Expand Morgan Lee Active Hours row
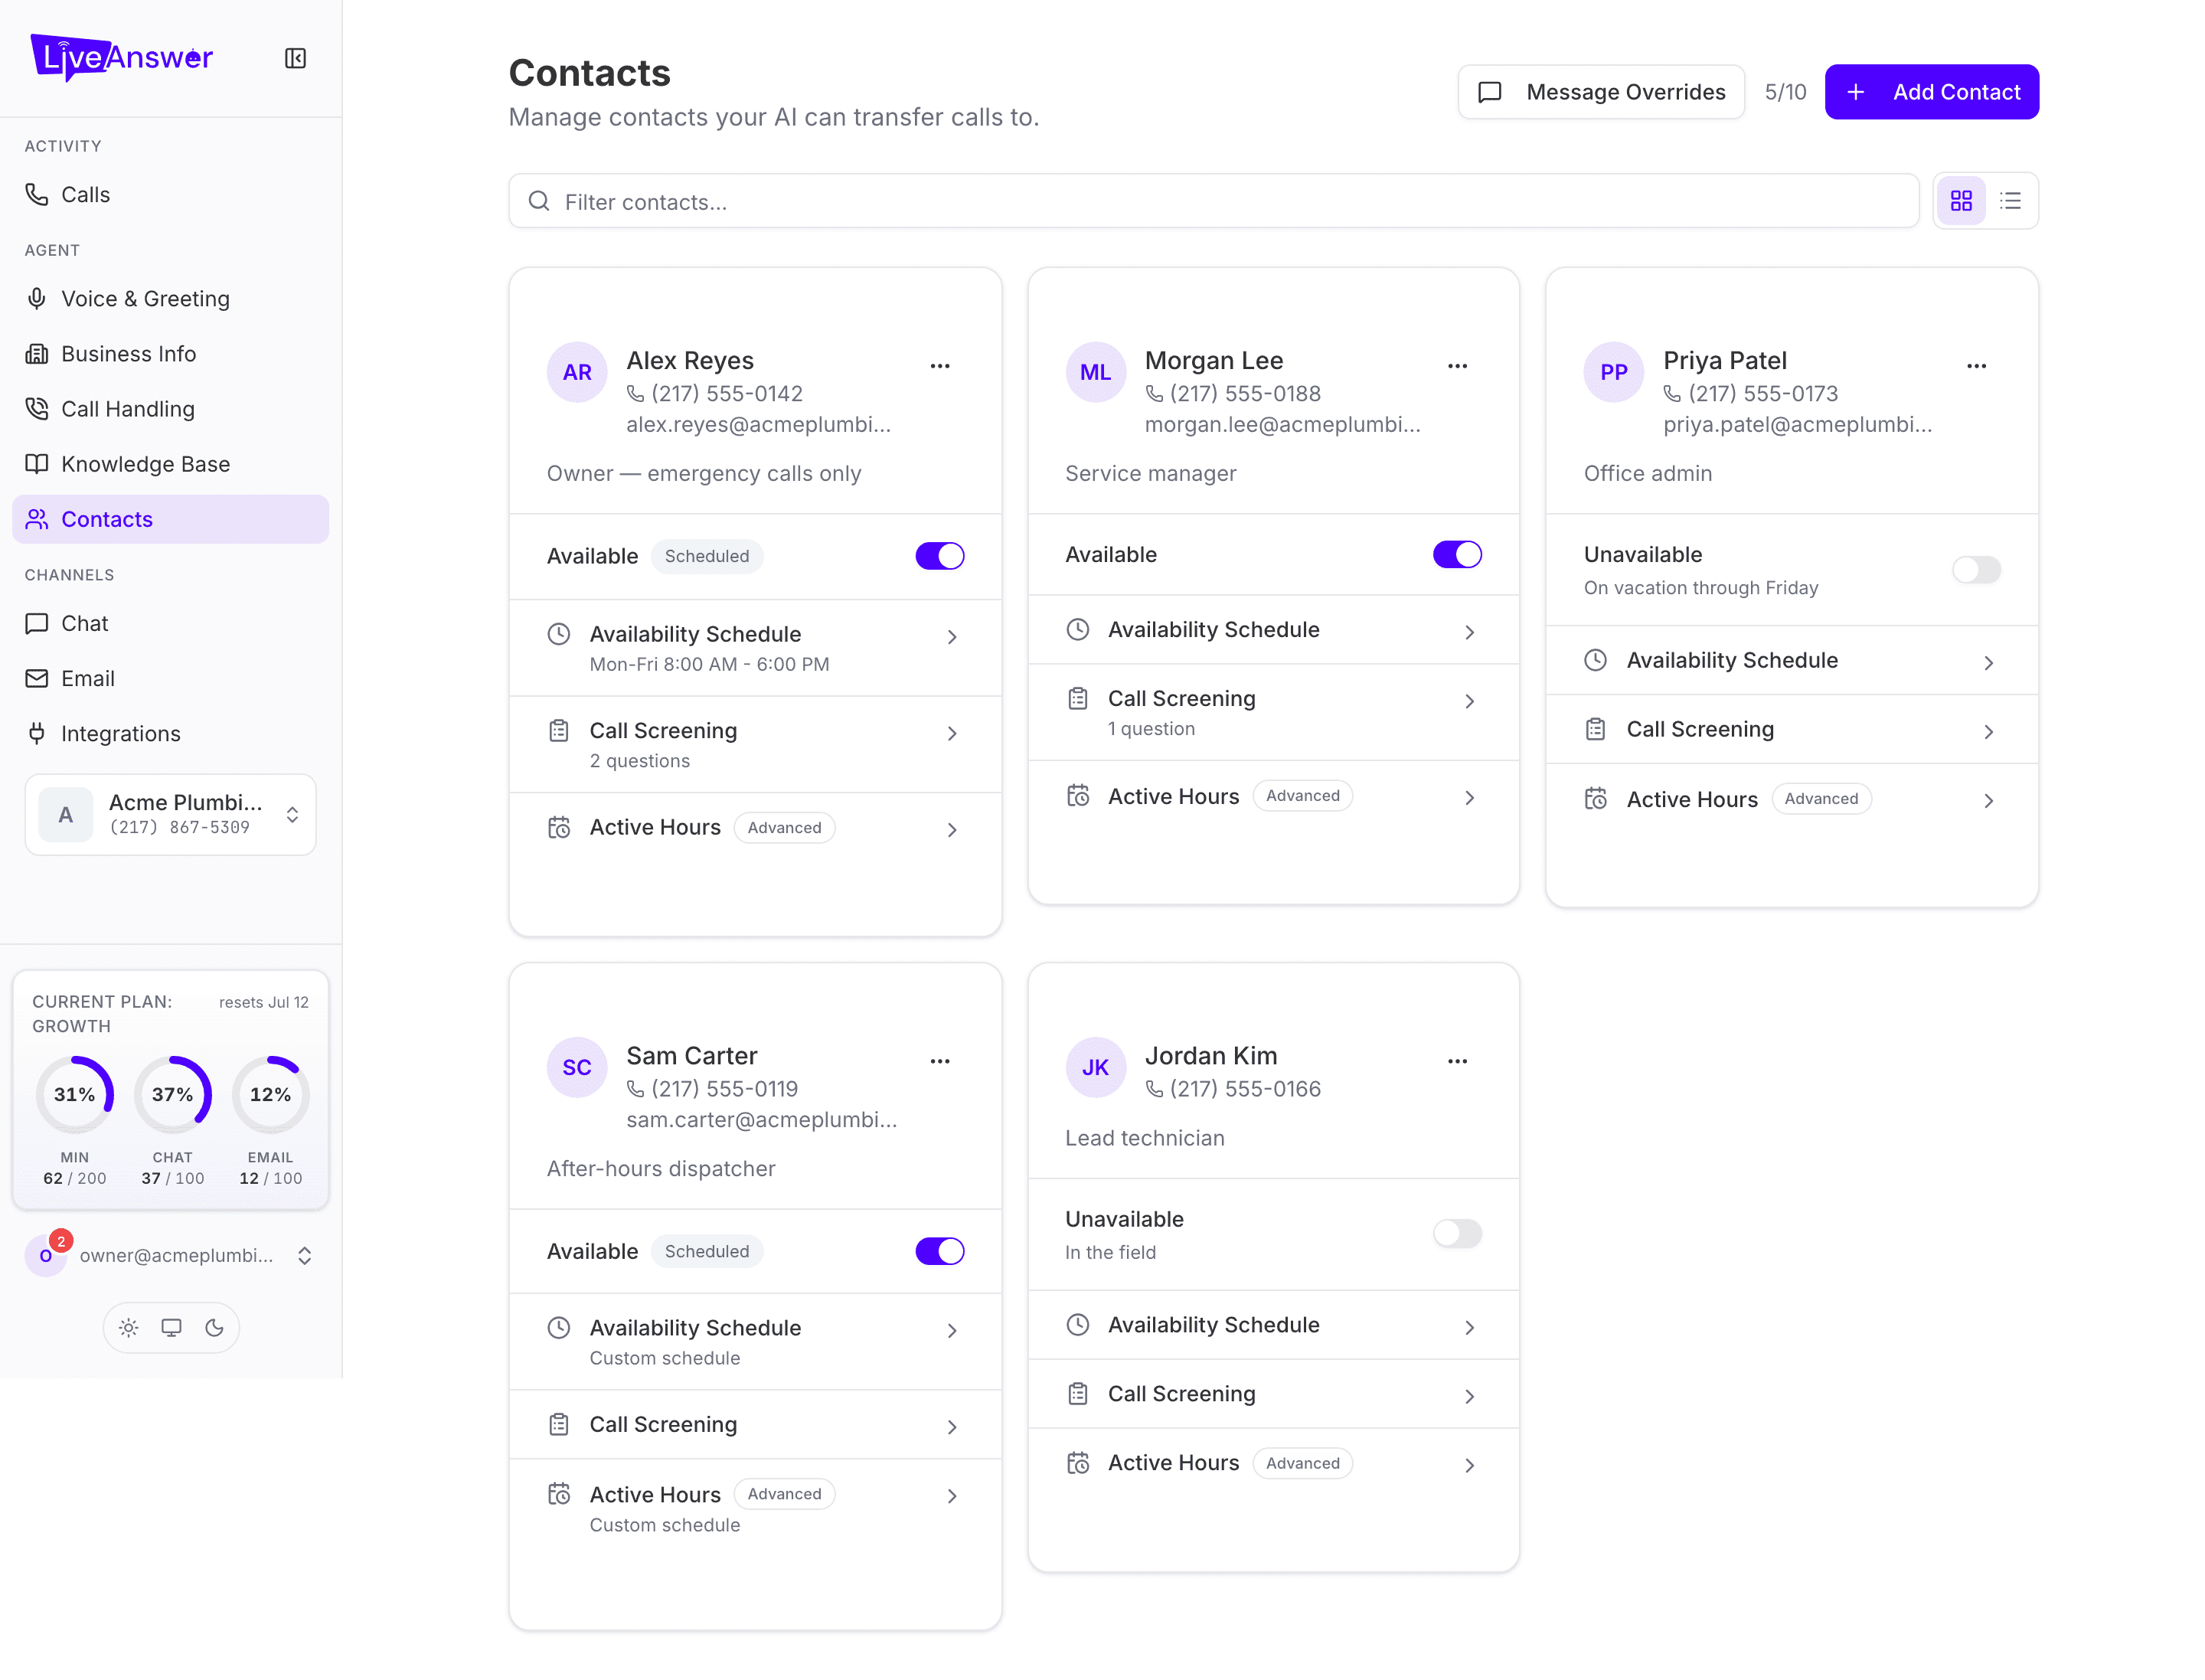The width and height of the screenshot is (2205, 1680). tap(1273, 796)
